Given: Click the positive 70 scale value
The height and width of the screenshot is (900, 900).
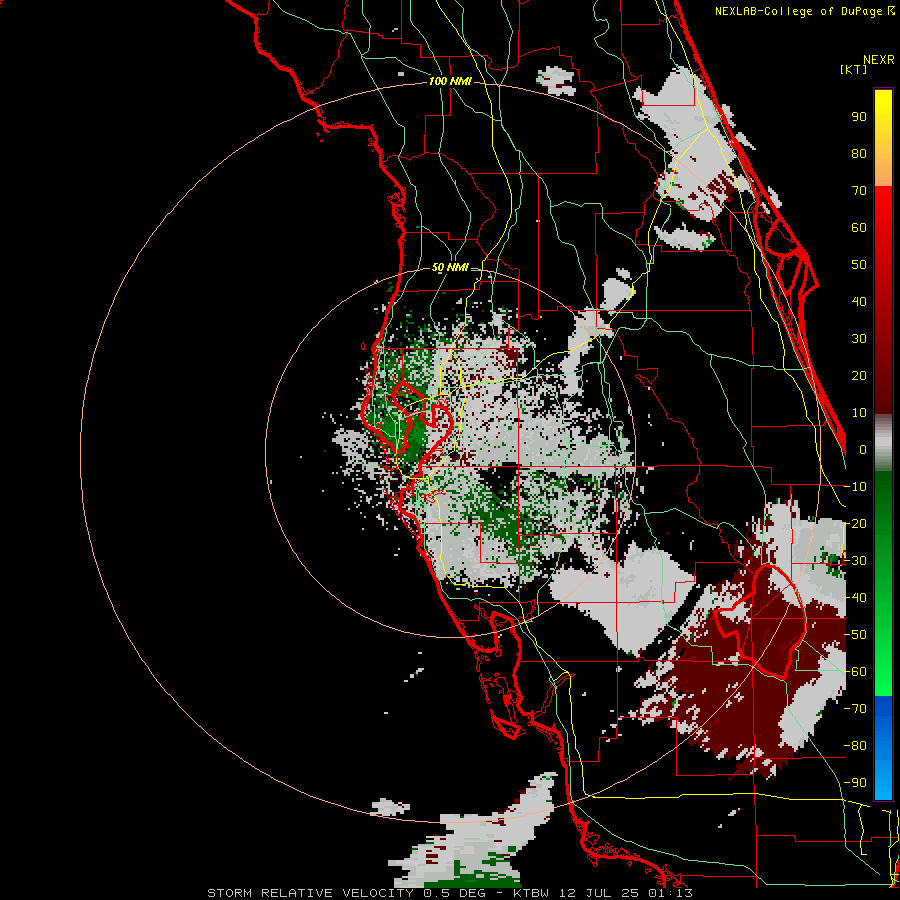Looking at the screenshot, I should tap(859, 191).
